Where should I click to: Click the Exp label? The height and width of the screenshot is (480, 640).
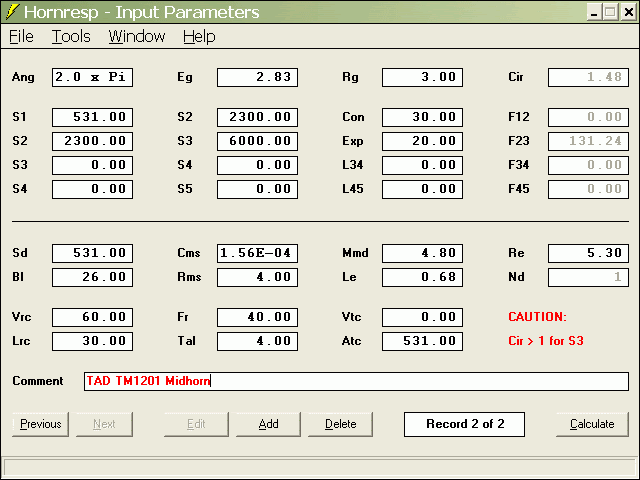(x=353, y=141)
